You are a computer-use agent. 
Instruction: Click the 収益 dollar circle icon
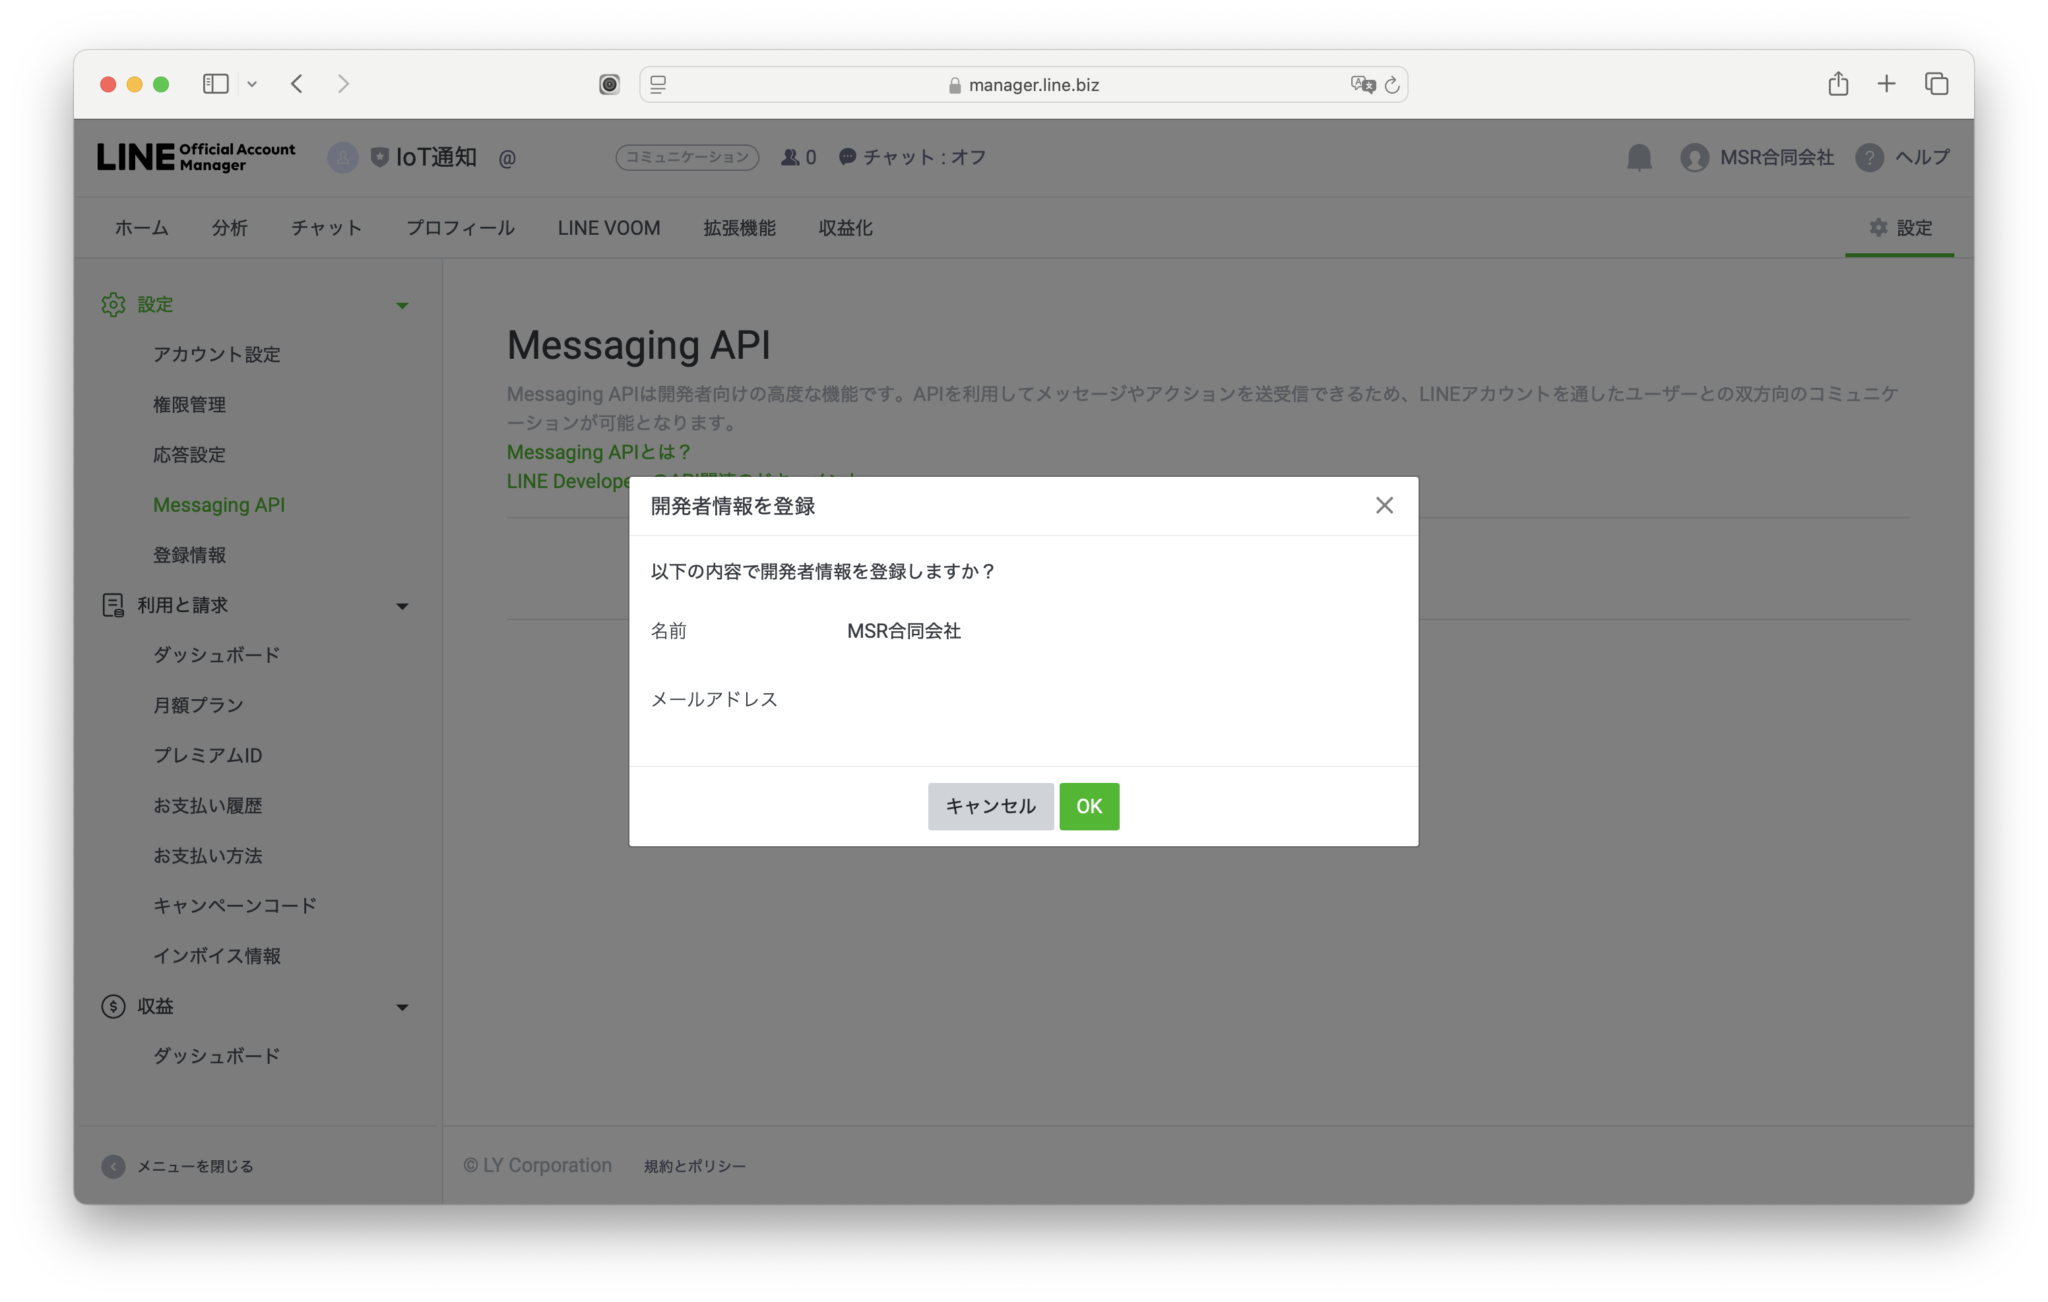point(113,1006)
